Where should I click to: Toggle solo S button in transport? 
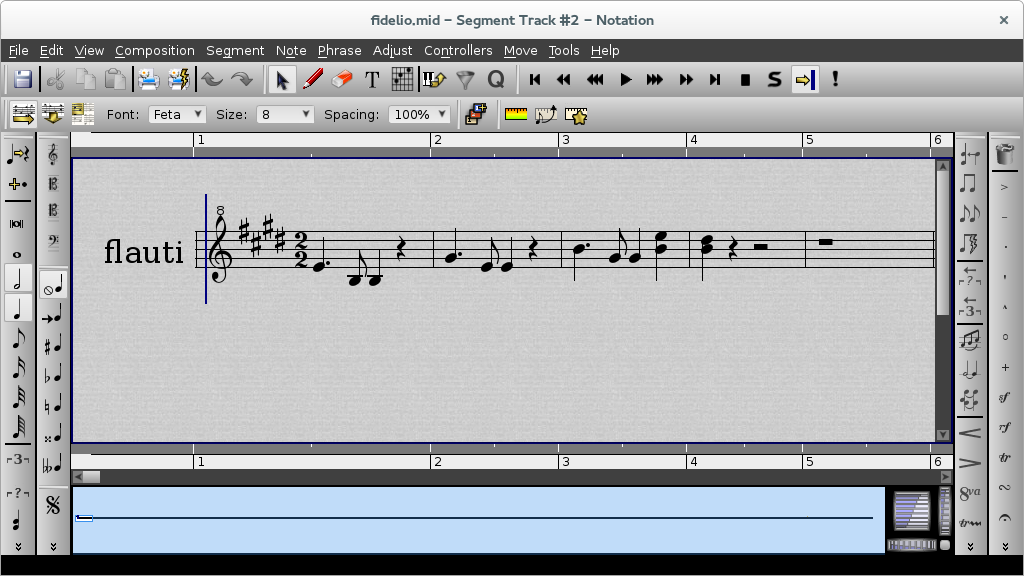click(x=775, y=80)
